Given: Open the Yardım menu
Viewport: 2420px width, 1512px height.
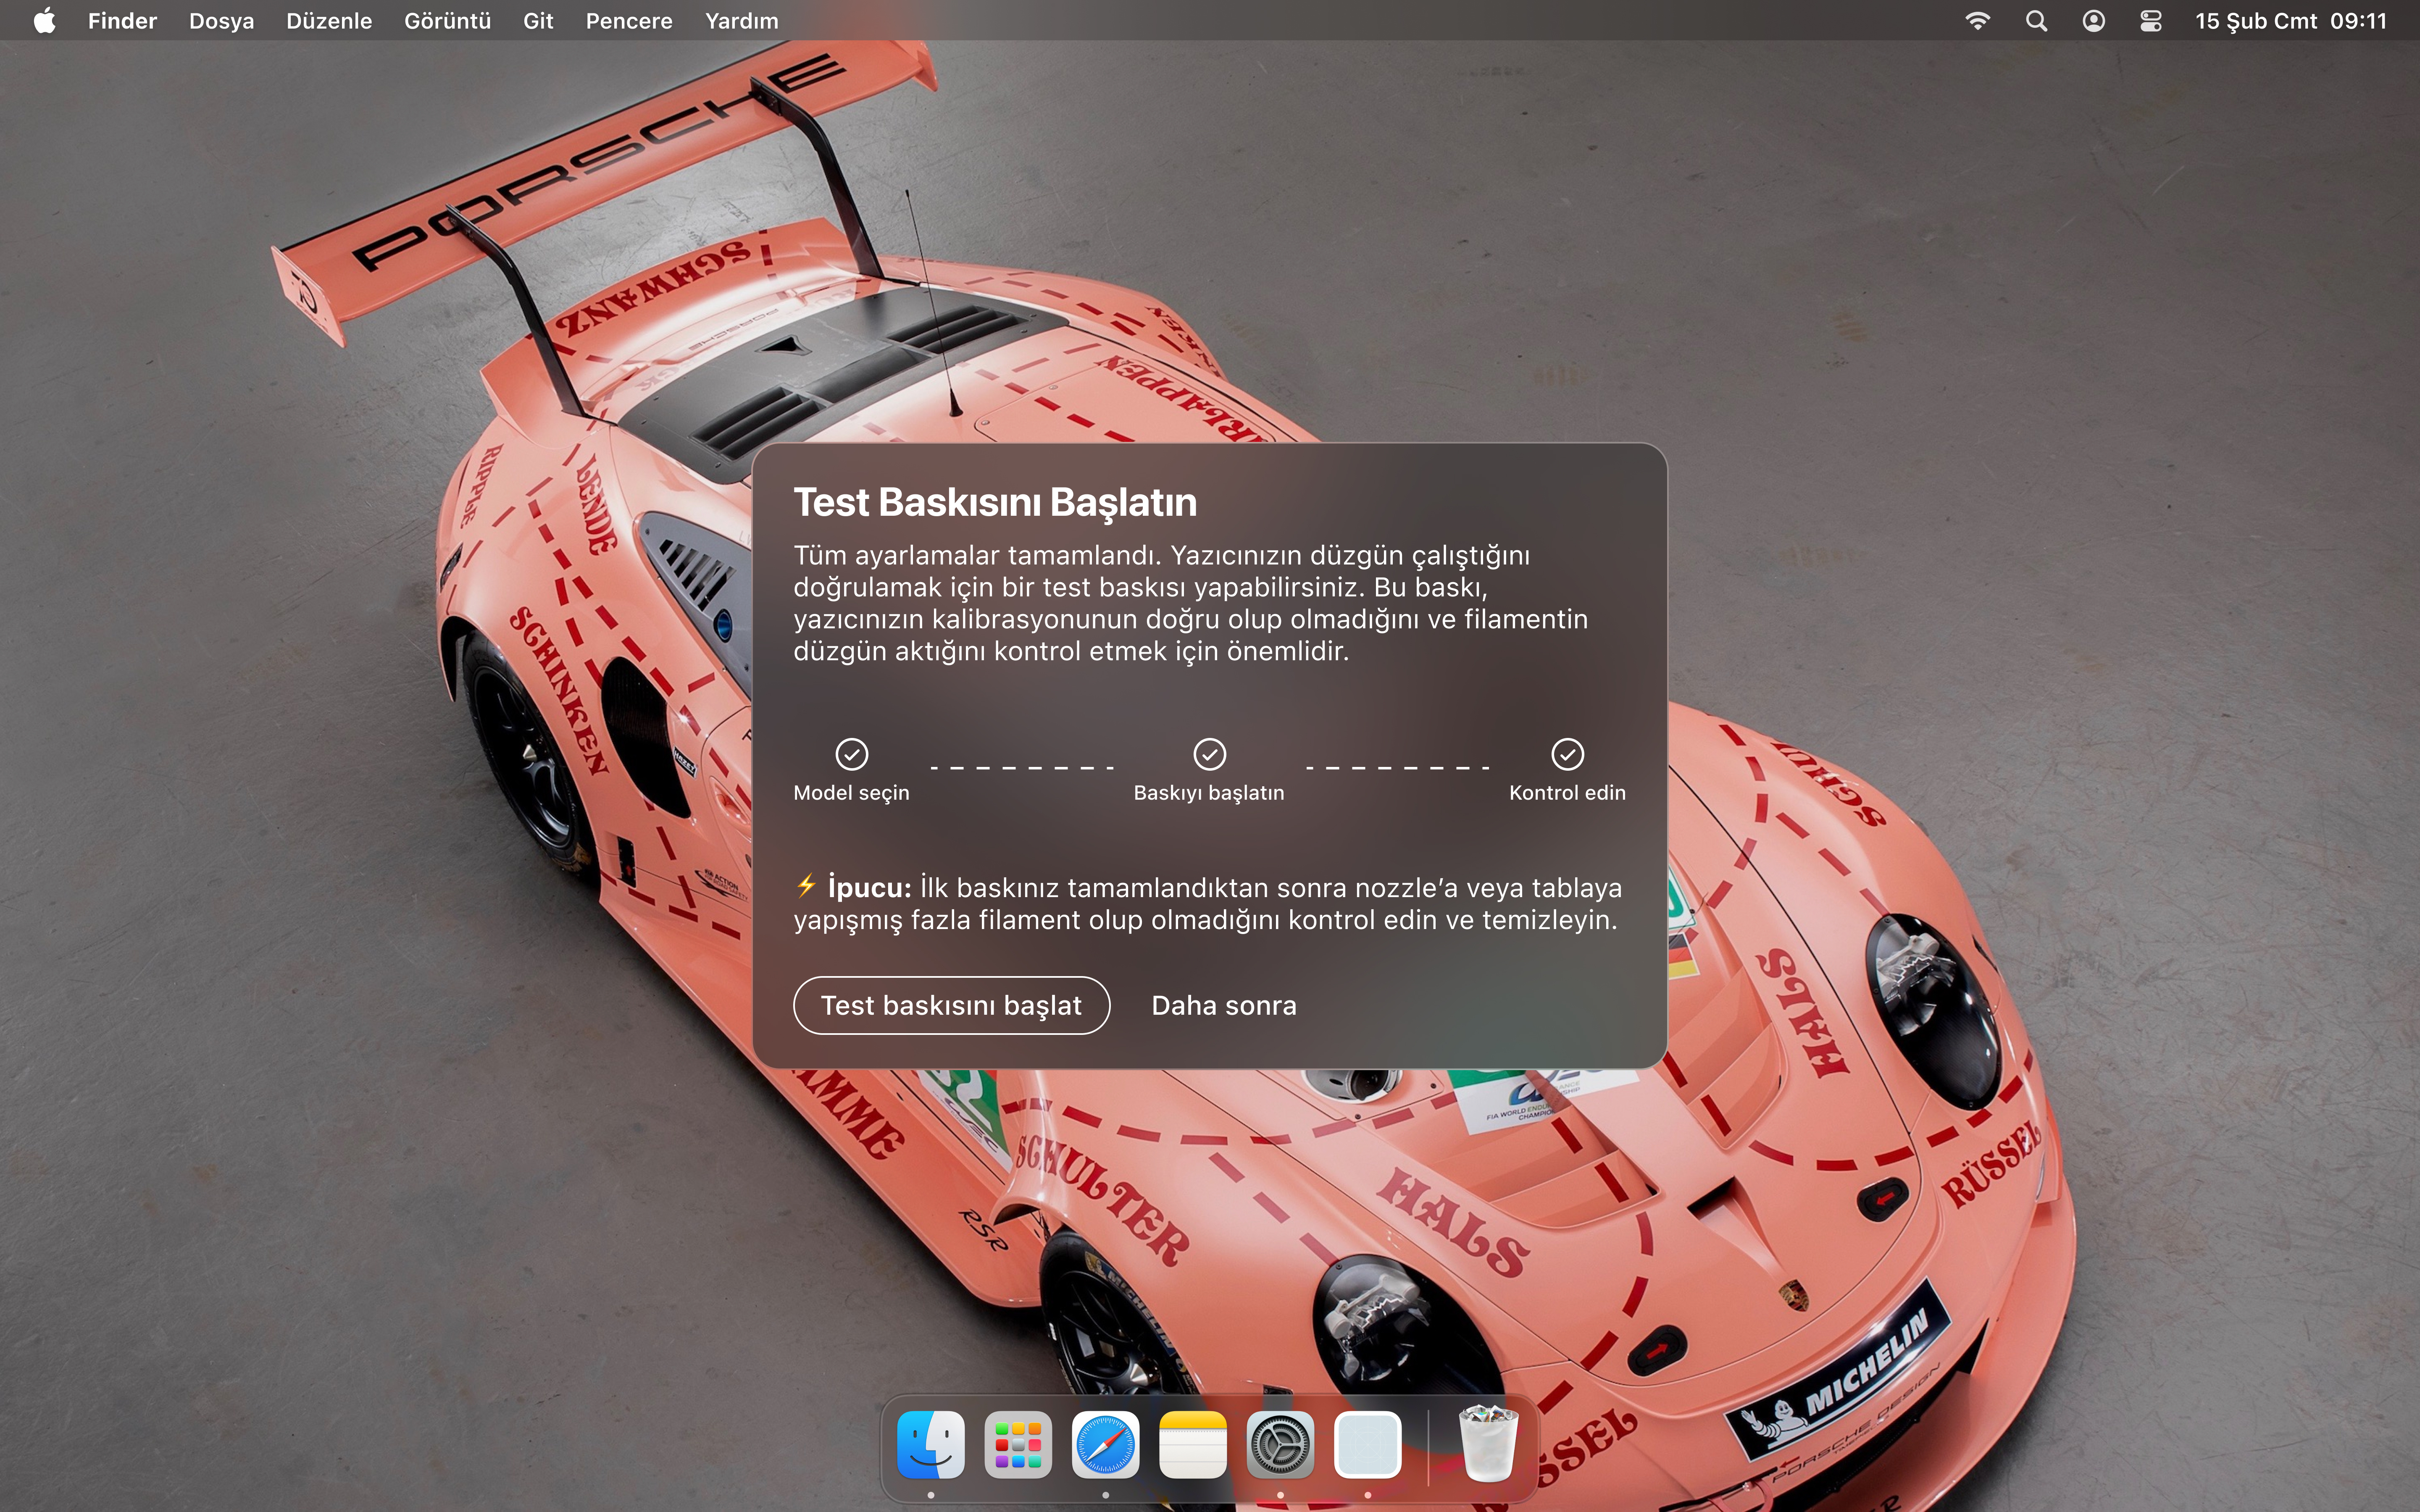Looking at the screenshot, I should pos(741,21).
